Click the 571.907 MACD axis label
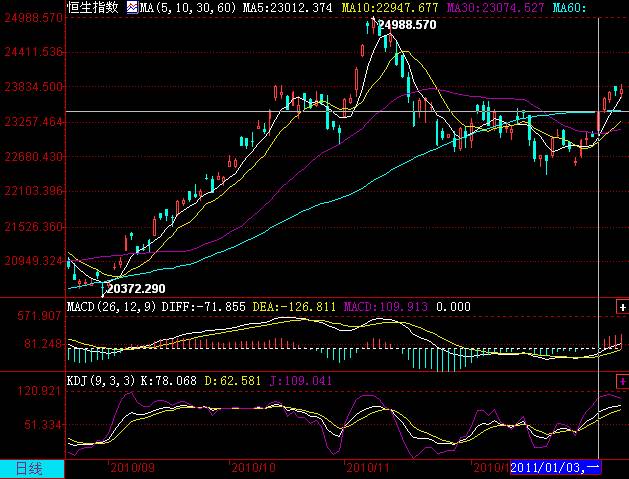 39,316
